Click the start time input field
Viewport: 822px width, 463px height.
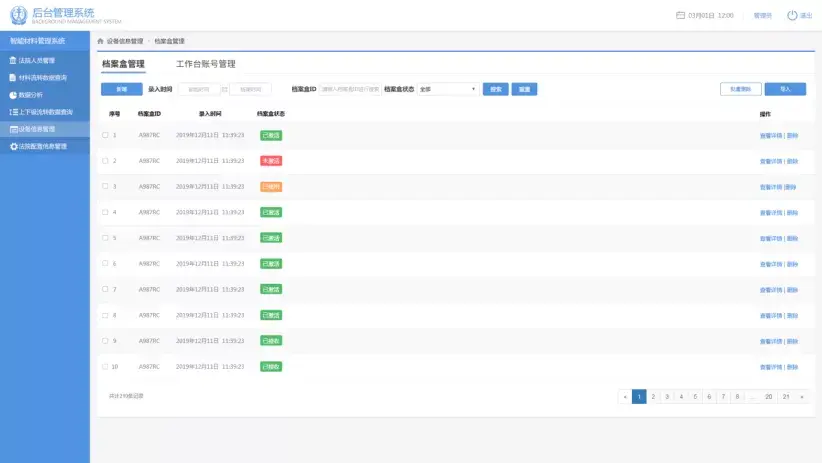tap(199, 89)
